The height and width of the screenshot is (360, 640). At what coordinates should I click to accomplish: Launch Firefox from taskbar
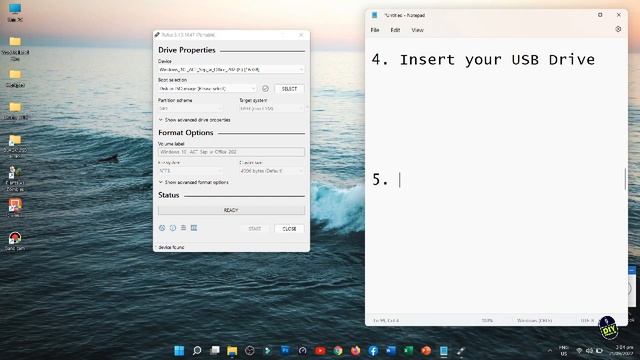[x=356, y=351]
